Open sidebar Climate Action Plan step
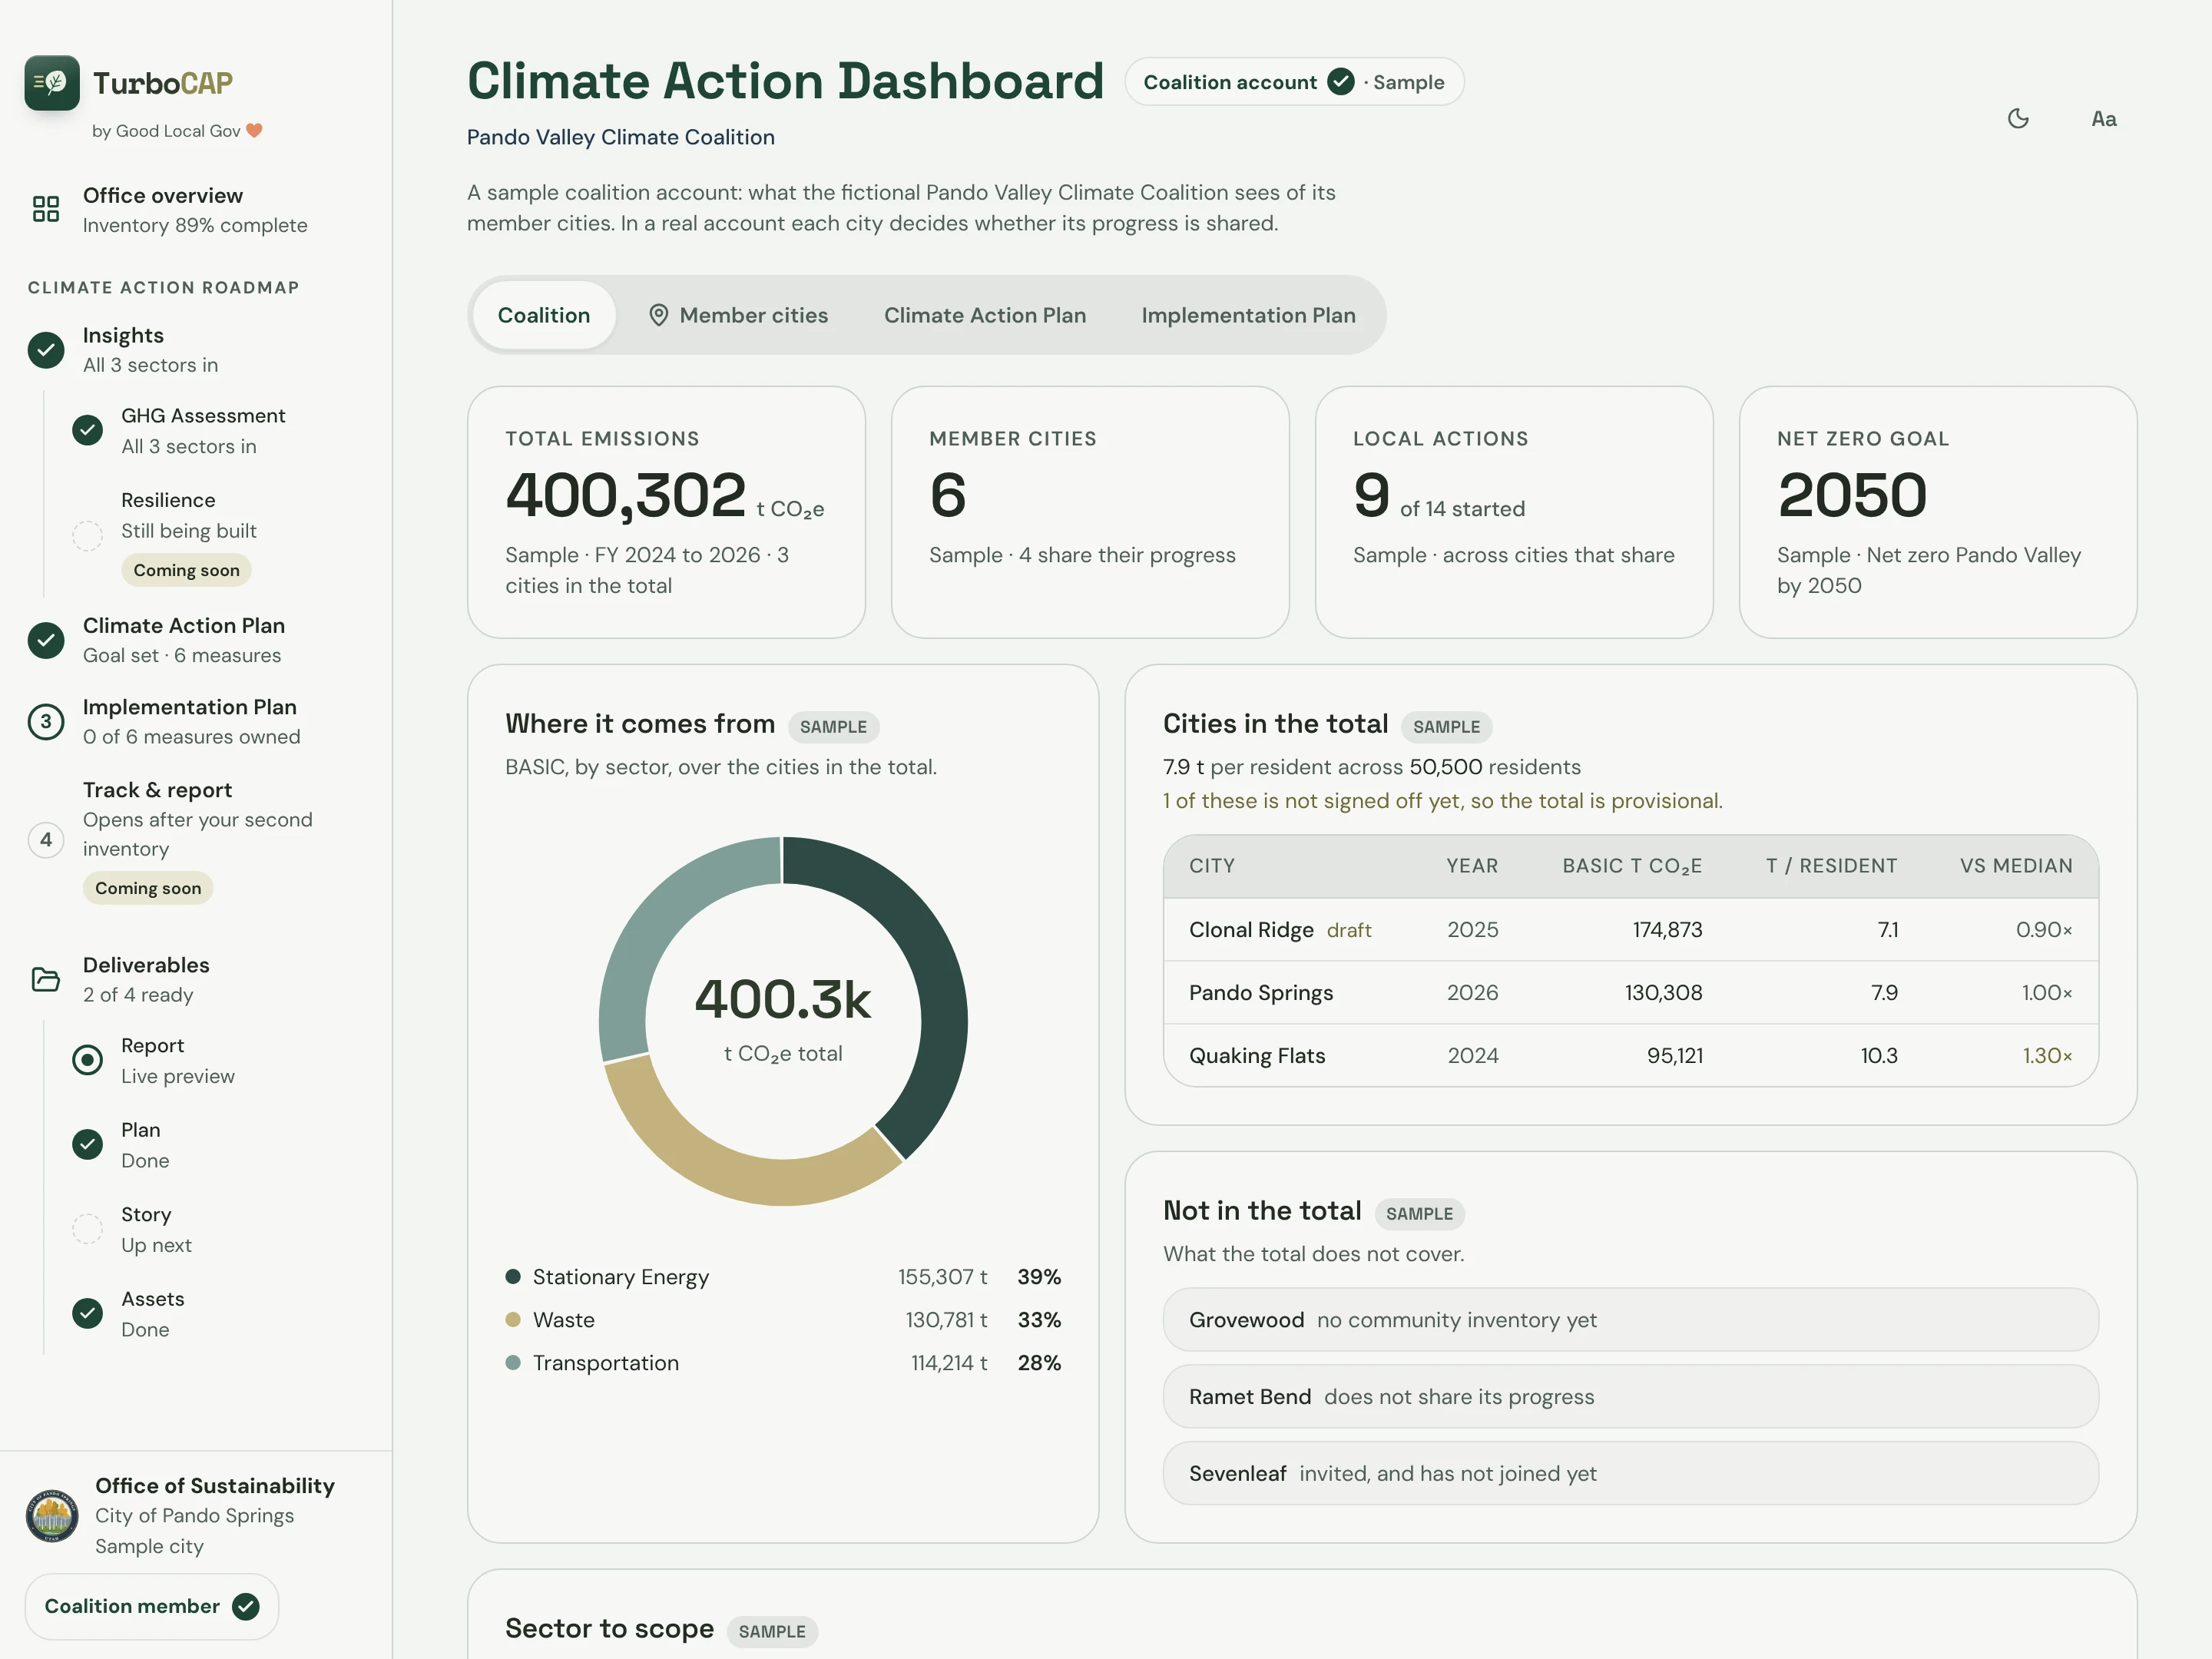The width and height of the screenshot is (2212, 1659). [x=195, y=640]
